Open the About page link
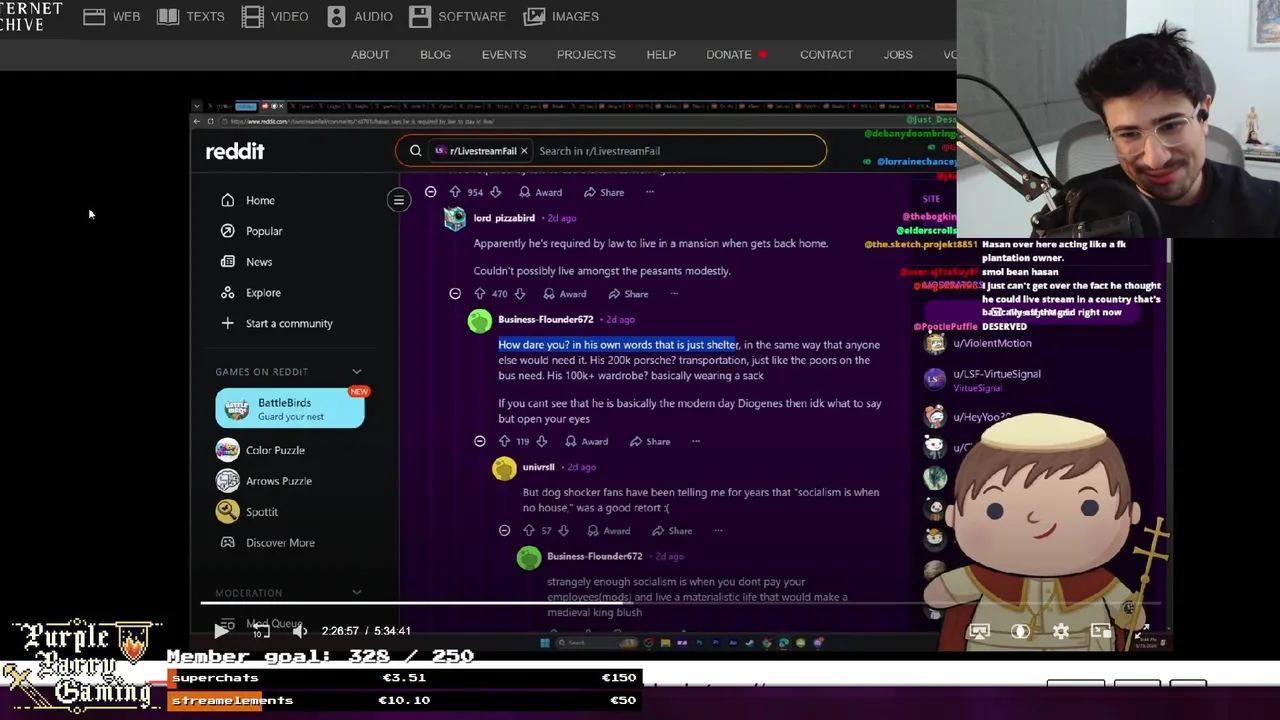1280x720 pixels. point(370,55)
